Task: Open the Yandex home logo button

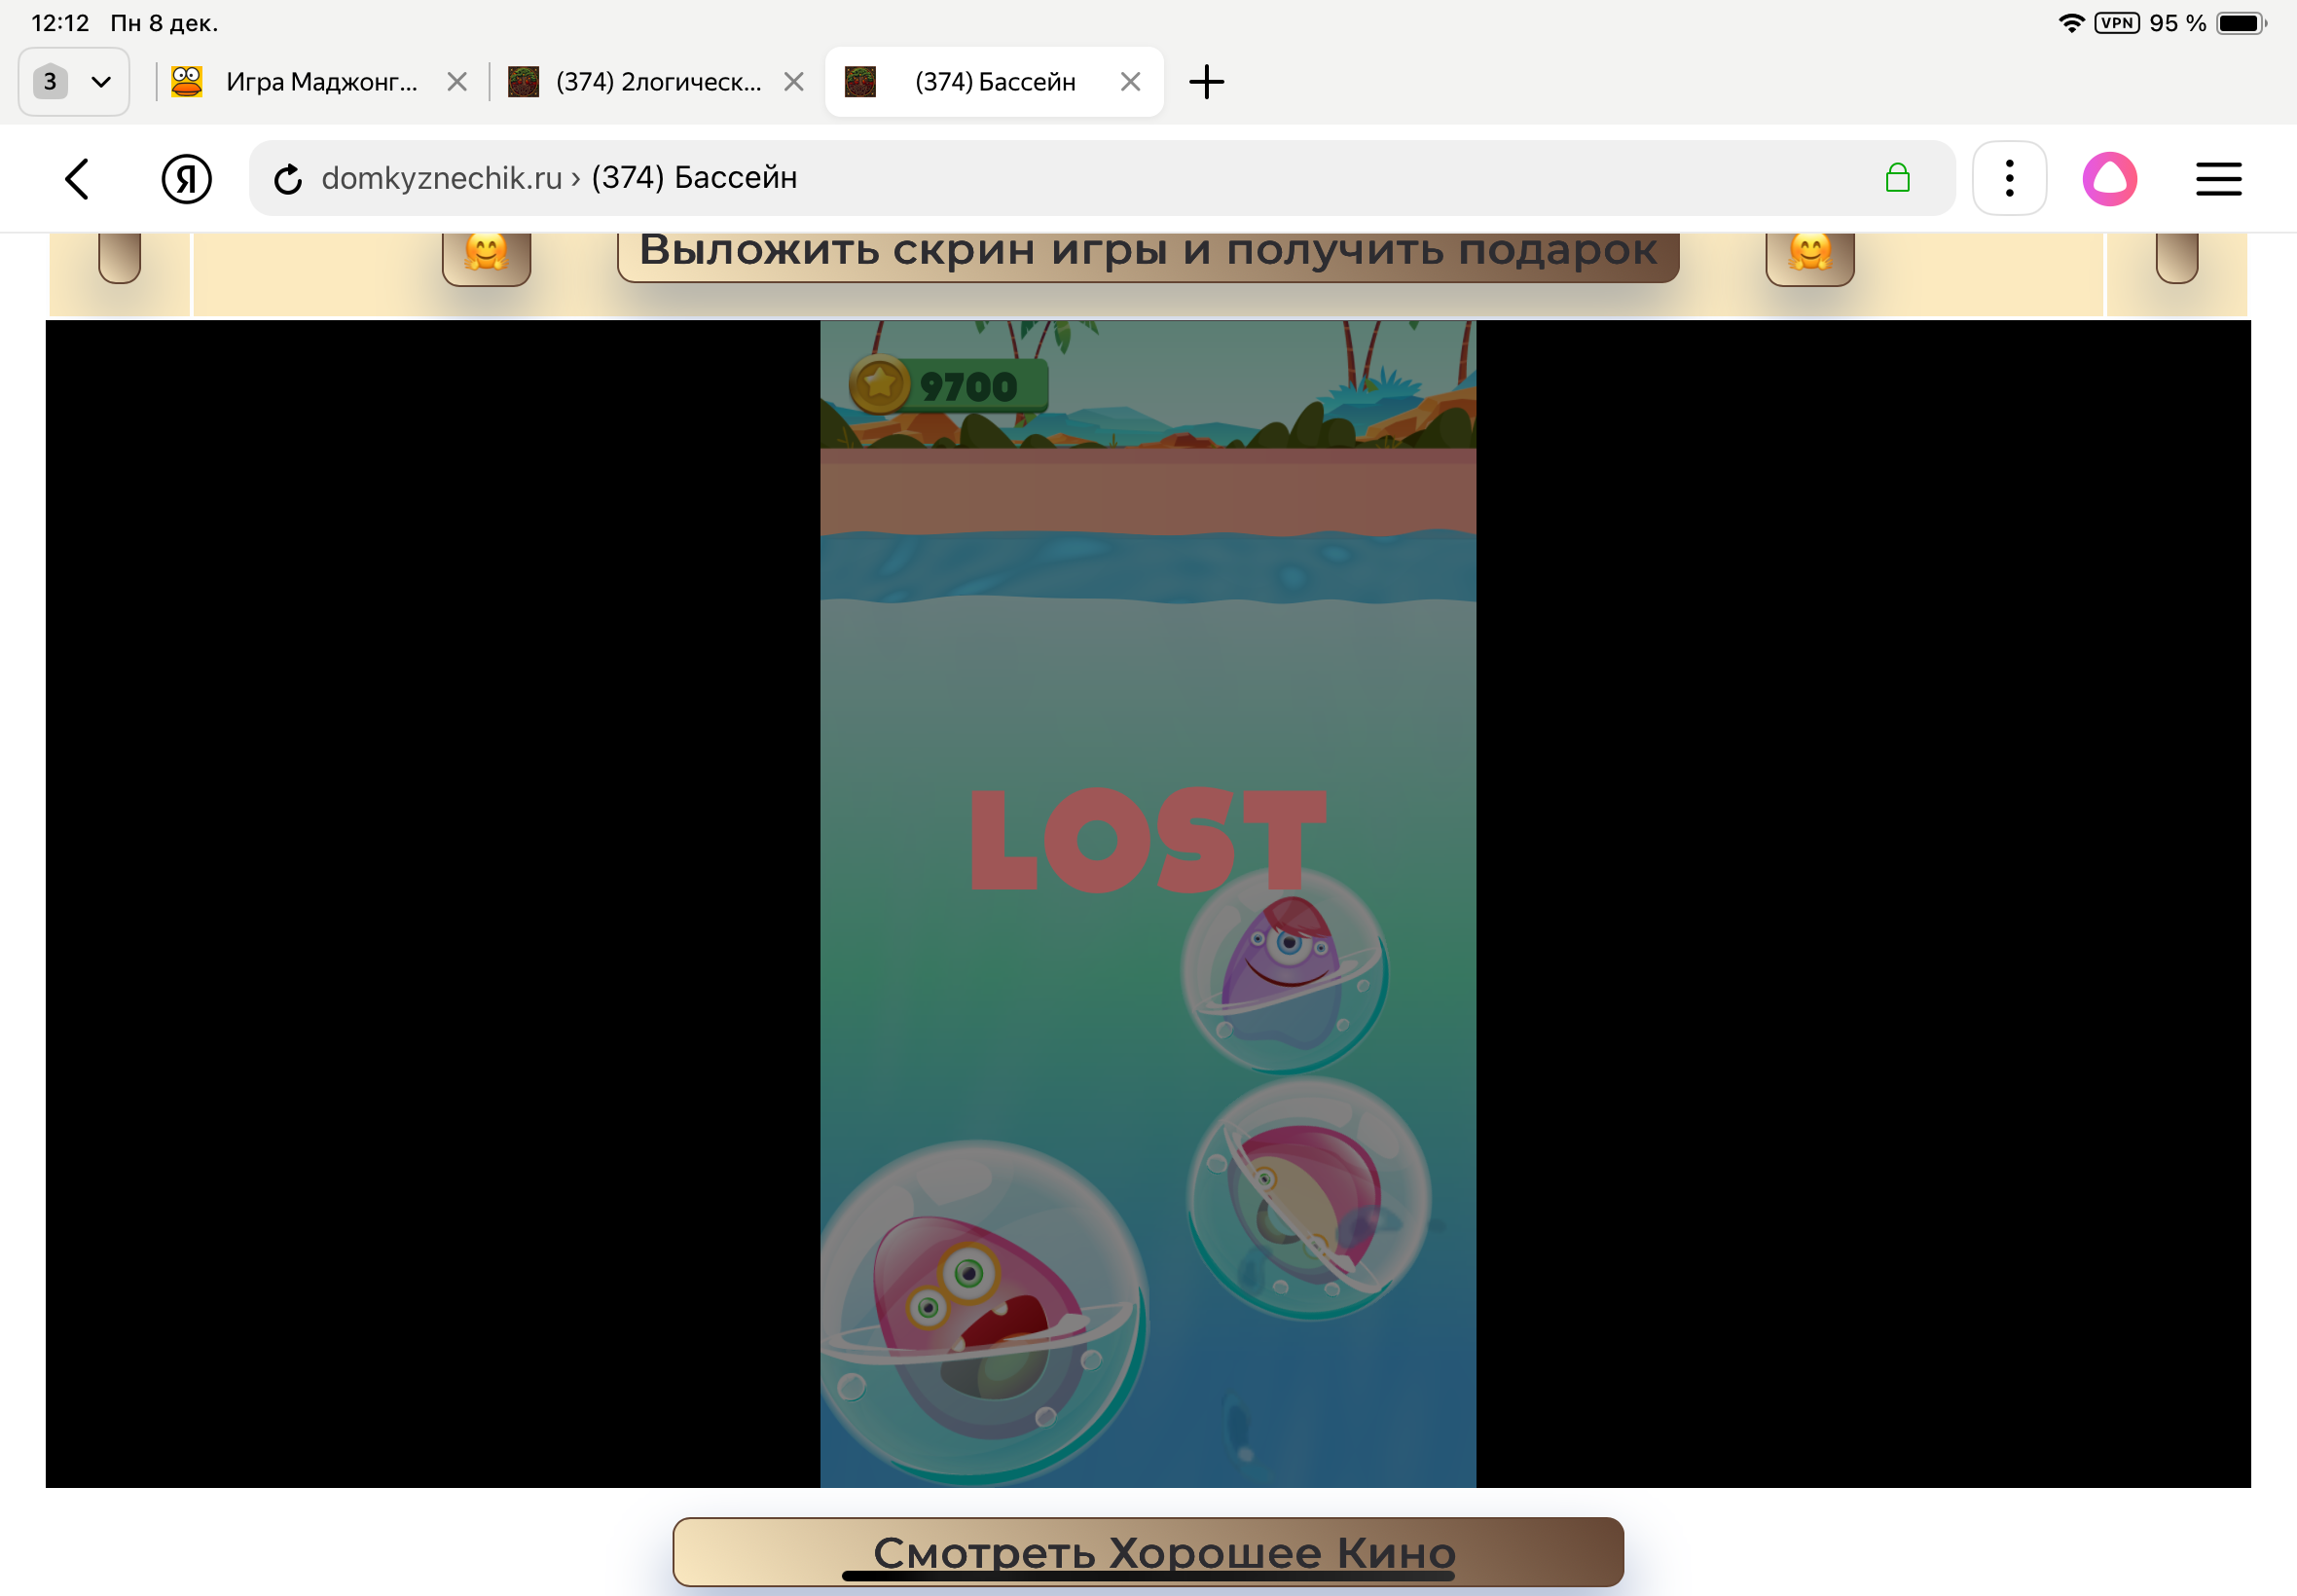Action: [x=186, y=179]
